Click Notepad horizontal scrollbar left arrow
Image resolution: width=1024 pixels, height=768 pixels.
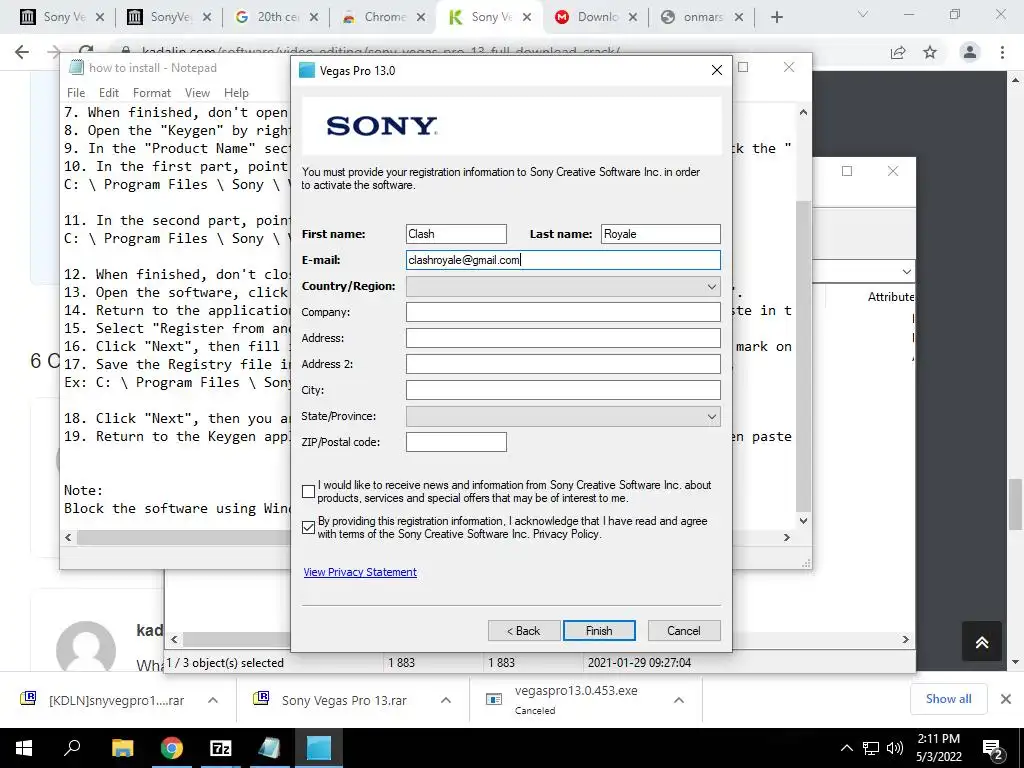68,537
